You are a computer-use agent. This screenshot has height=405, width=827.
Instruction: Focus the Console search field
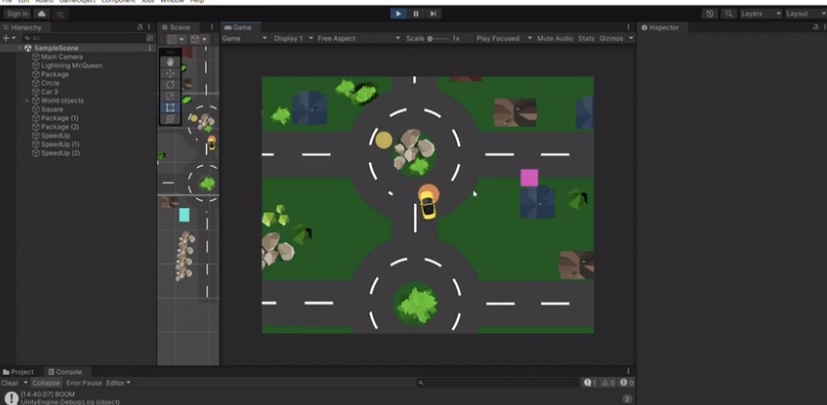[x=497, y=383]
